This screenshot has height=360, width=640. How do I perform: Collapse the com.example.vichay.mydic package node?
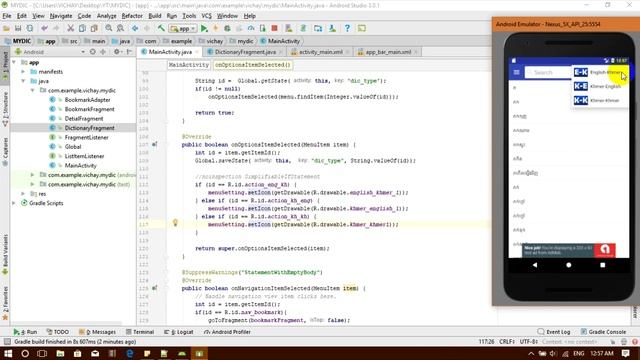point(32,91)
